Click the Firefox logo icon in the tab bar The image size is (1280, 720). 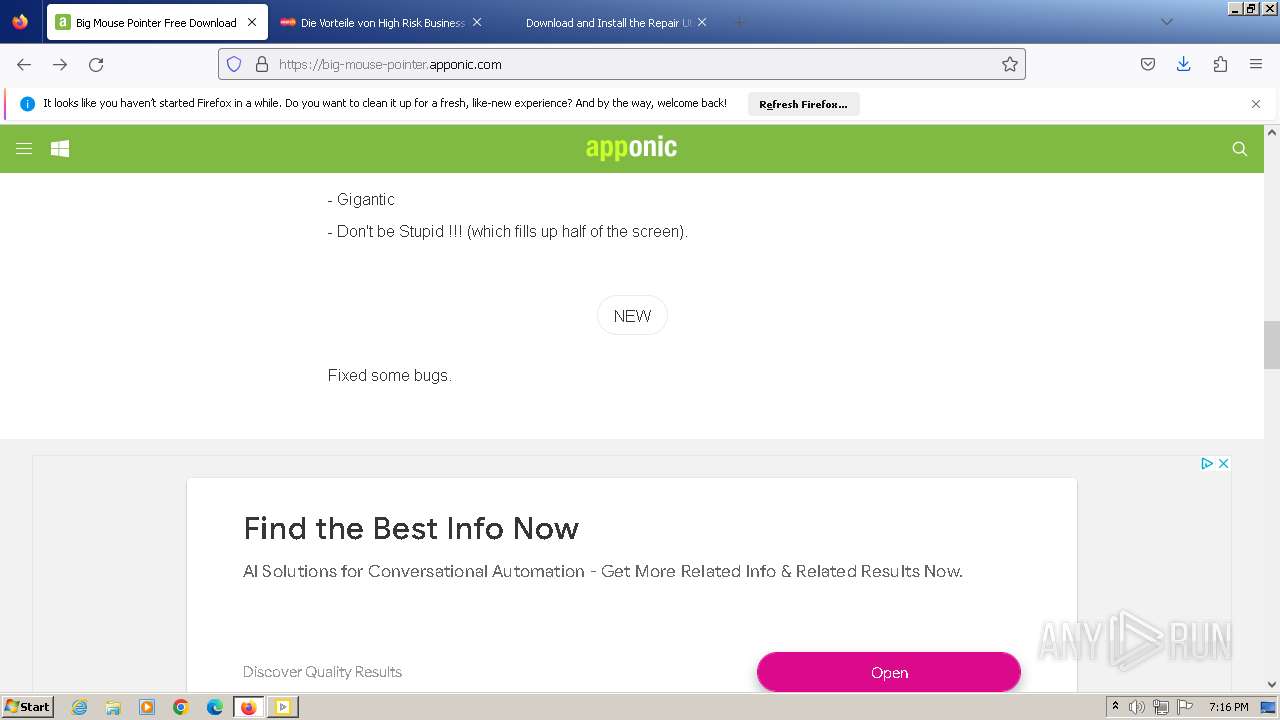coord(20,22)
